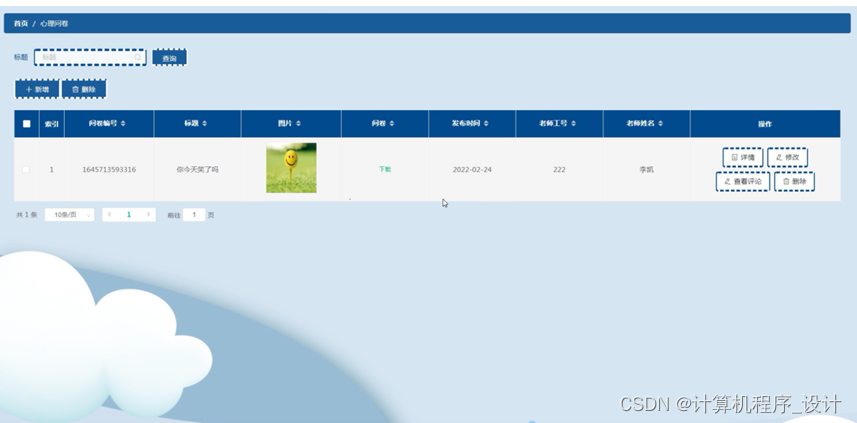The image size is (857, 423).
Task: Sort by 问卷 column arrows
Action: tap(392, 124)
